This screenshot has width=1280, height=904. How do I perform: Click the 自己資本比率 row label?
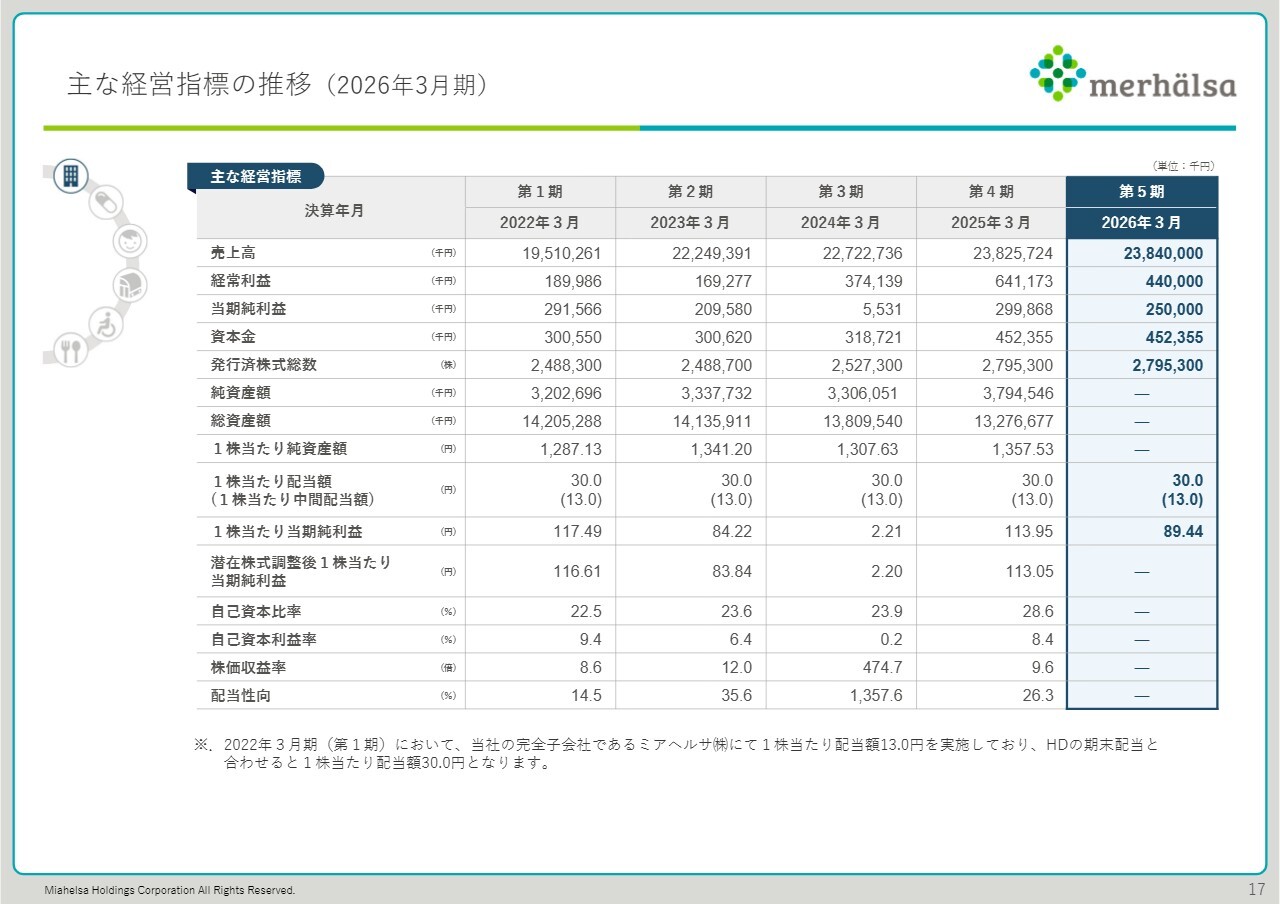256,611
